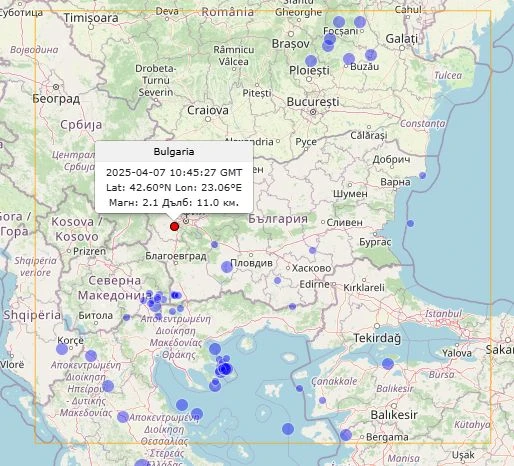Click the București city label
The height and width of the screenshot is (466, 514).
point(313,102)
